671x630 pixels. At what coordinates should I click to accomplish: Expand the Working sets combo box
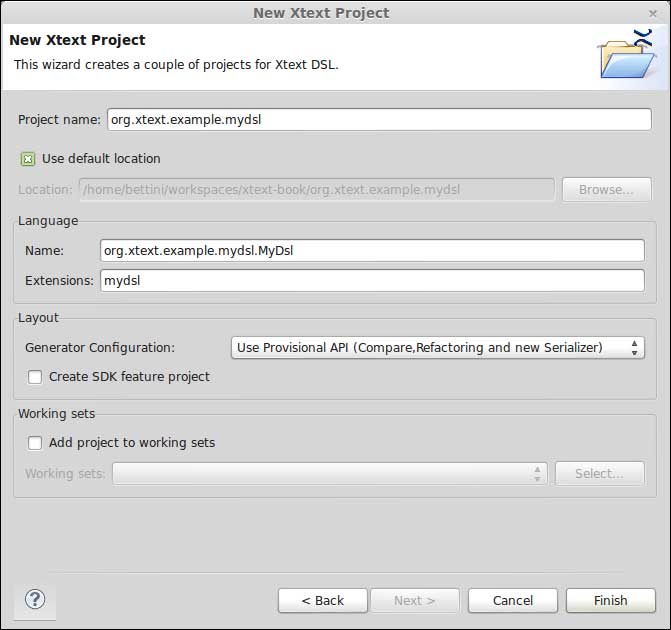click(x=329, y=473)
